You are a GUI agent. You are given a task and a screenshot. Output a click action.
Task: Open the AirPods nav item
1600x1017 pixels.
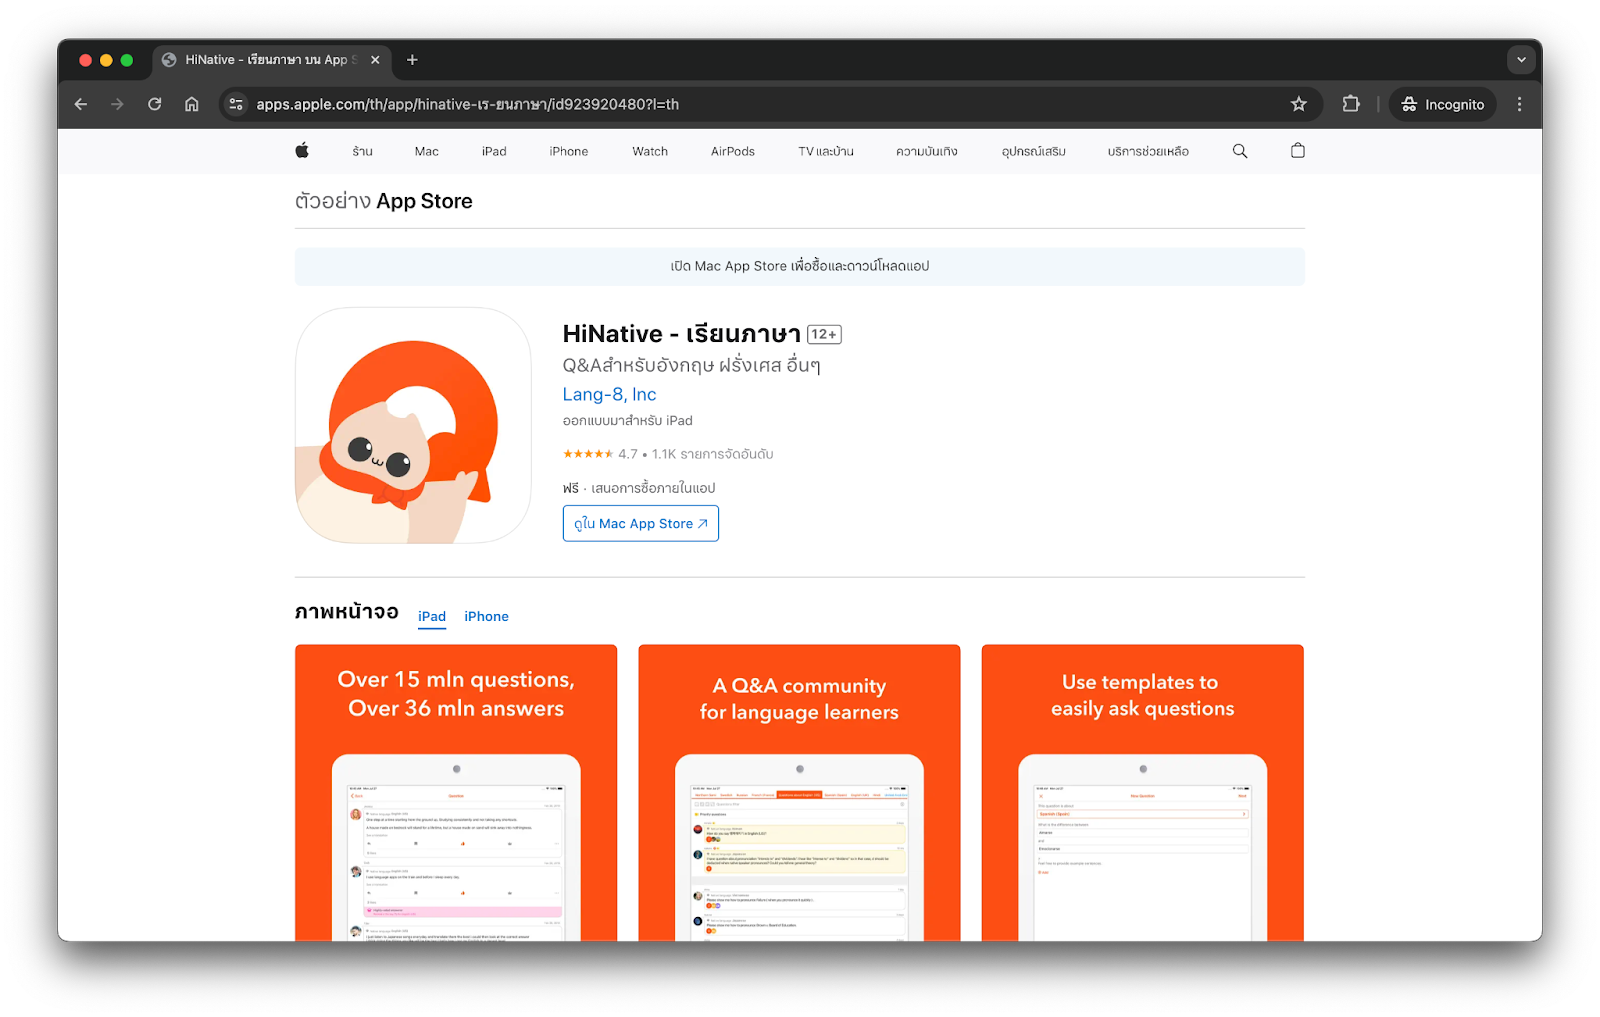click(733, 152)
